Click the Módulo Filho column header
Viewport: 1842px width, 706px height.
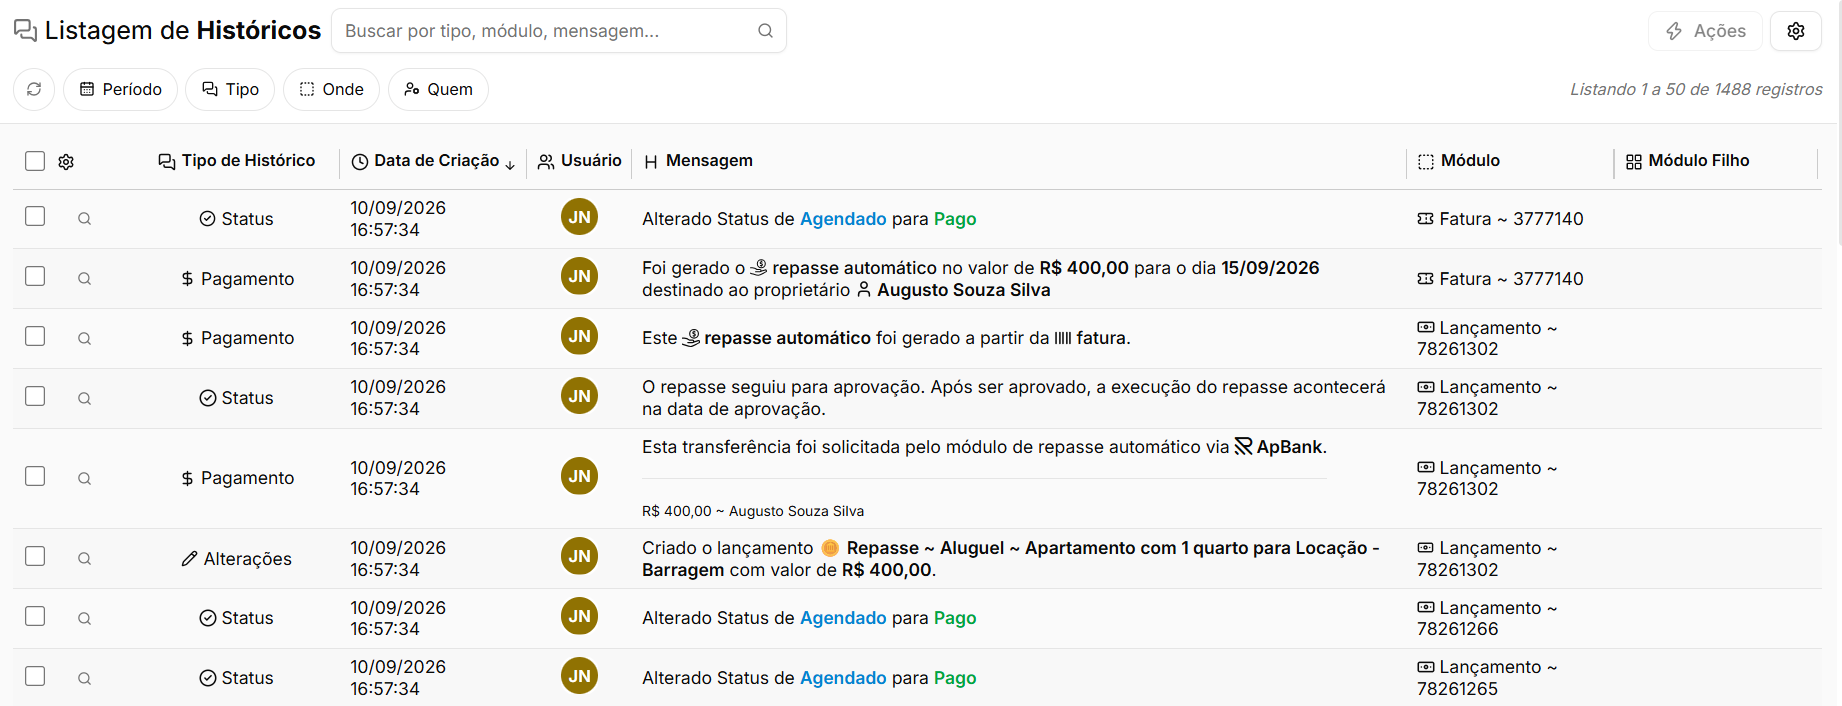(x=1687, y=161)
